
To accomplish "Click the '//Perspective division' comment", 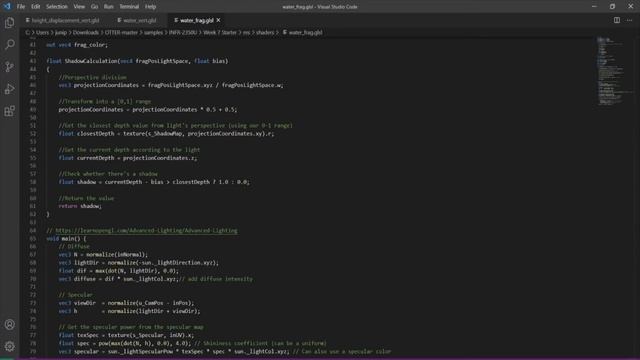I will pyautogui.click(x=92, y=77).
